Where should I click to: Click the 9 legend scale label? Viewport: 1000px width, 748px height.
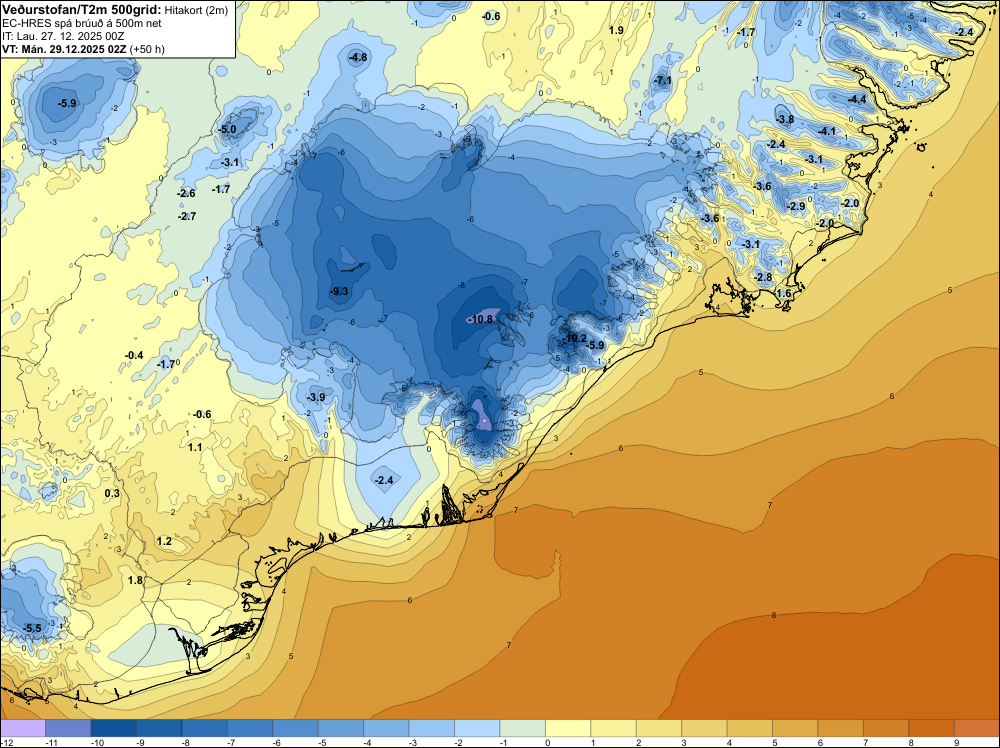coord(957,742)
